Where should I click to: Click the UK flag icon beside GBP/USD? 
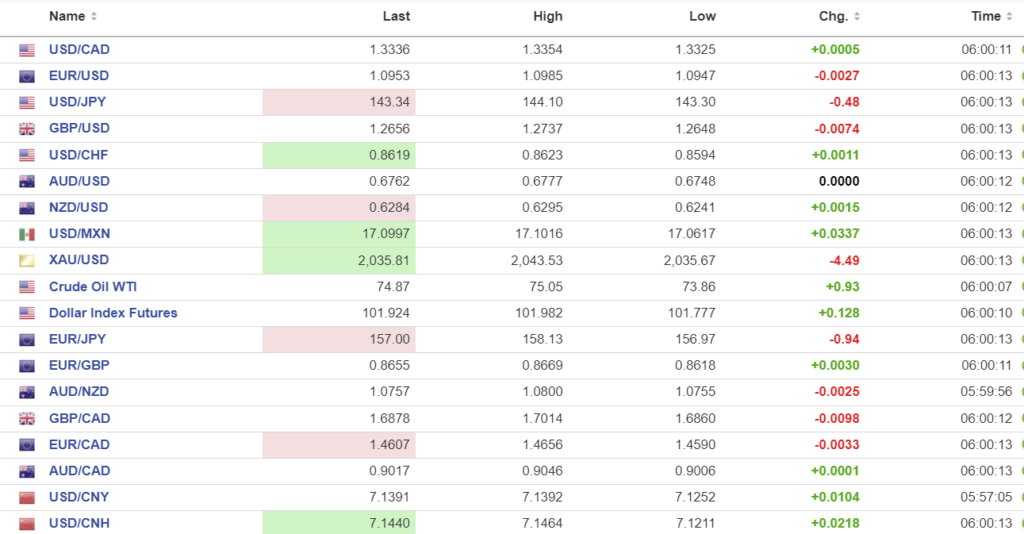[27, 129]
